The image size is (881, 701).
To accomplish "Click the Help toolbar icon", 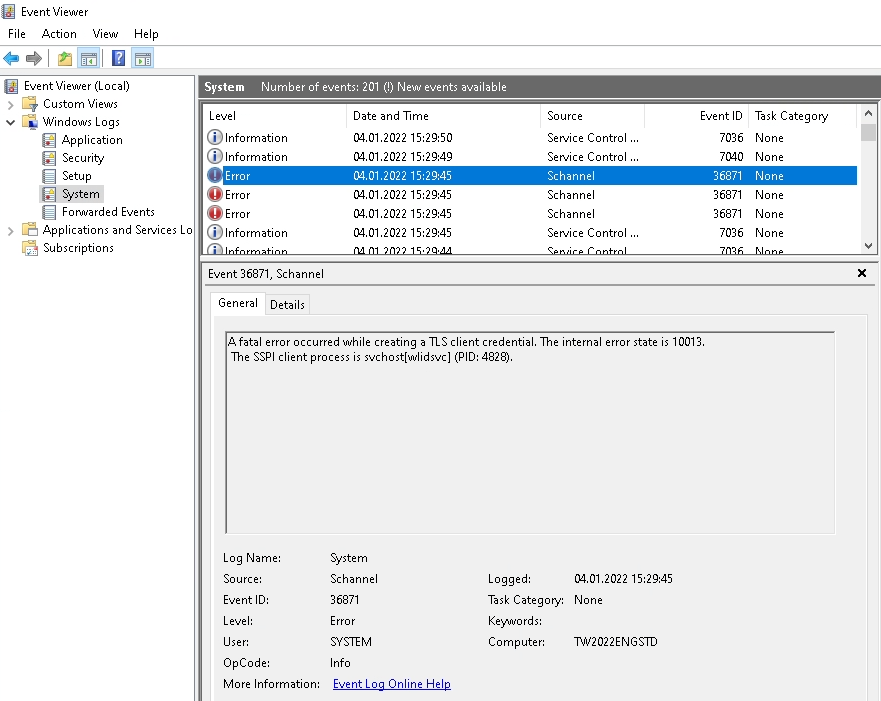I will click(117, 58).
